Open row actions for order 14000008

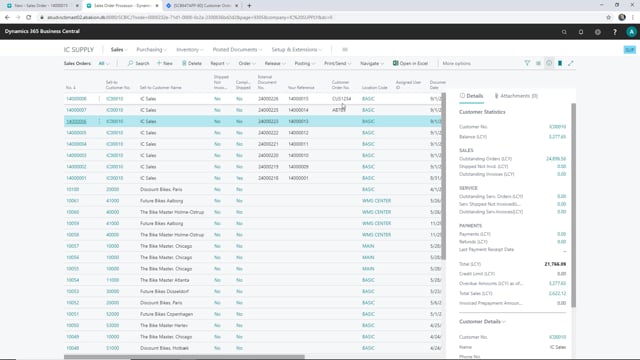click(x=99, y=99)
